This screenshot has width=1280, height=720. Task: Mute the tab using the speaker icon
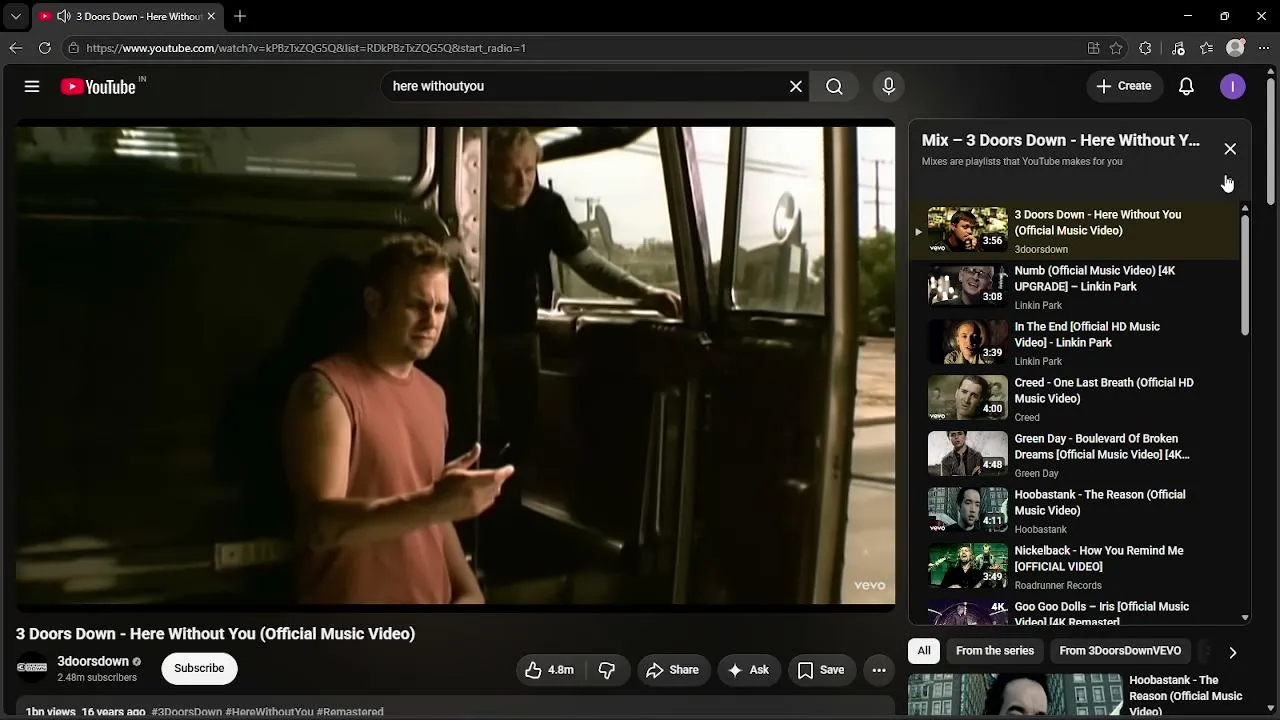tap(64, 16)
